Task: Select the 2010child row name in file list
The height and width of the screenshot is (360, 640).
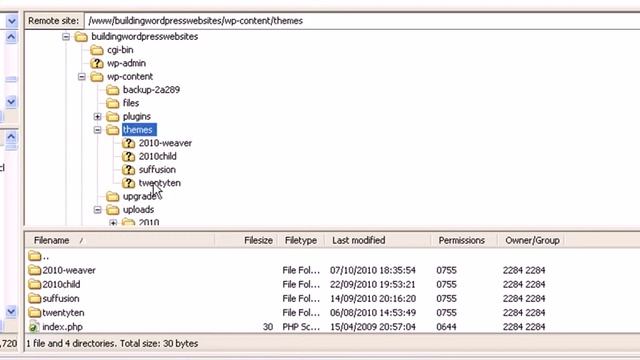Action: tap(61, 284)
